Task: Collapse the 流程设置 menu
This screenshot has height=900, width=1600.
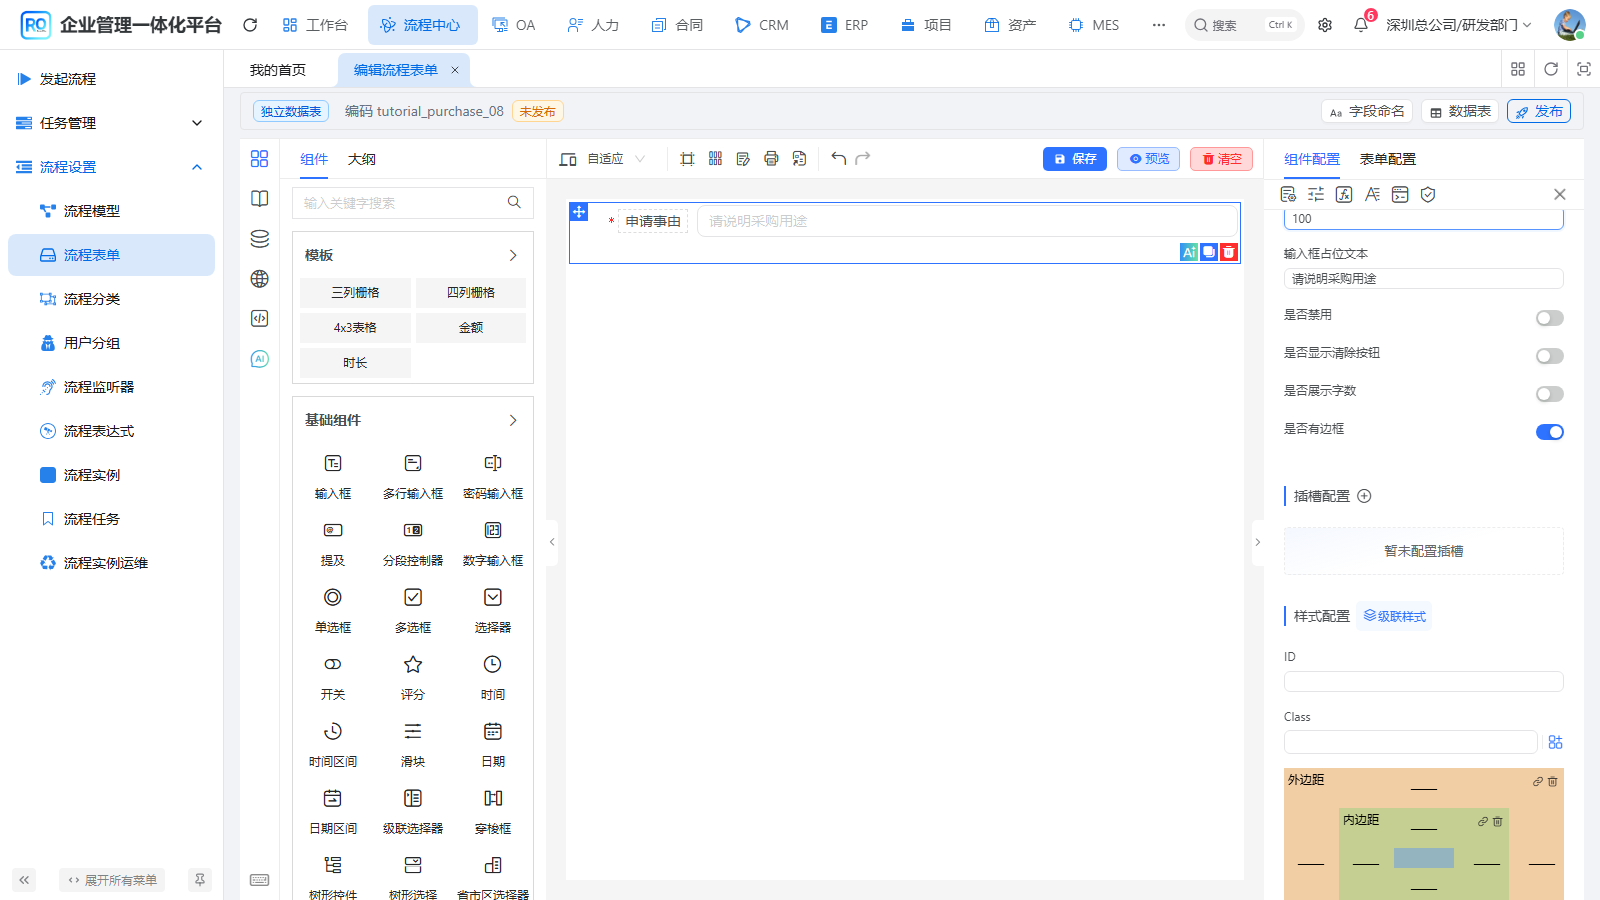Action: point(111,167)
